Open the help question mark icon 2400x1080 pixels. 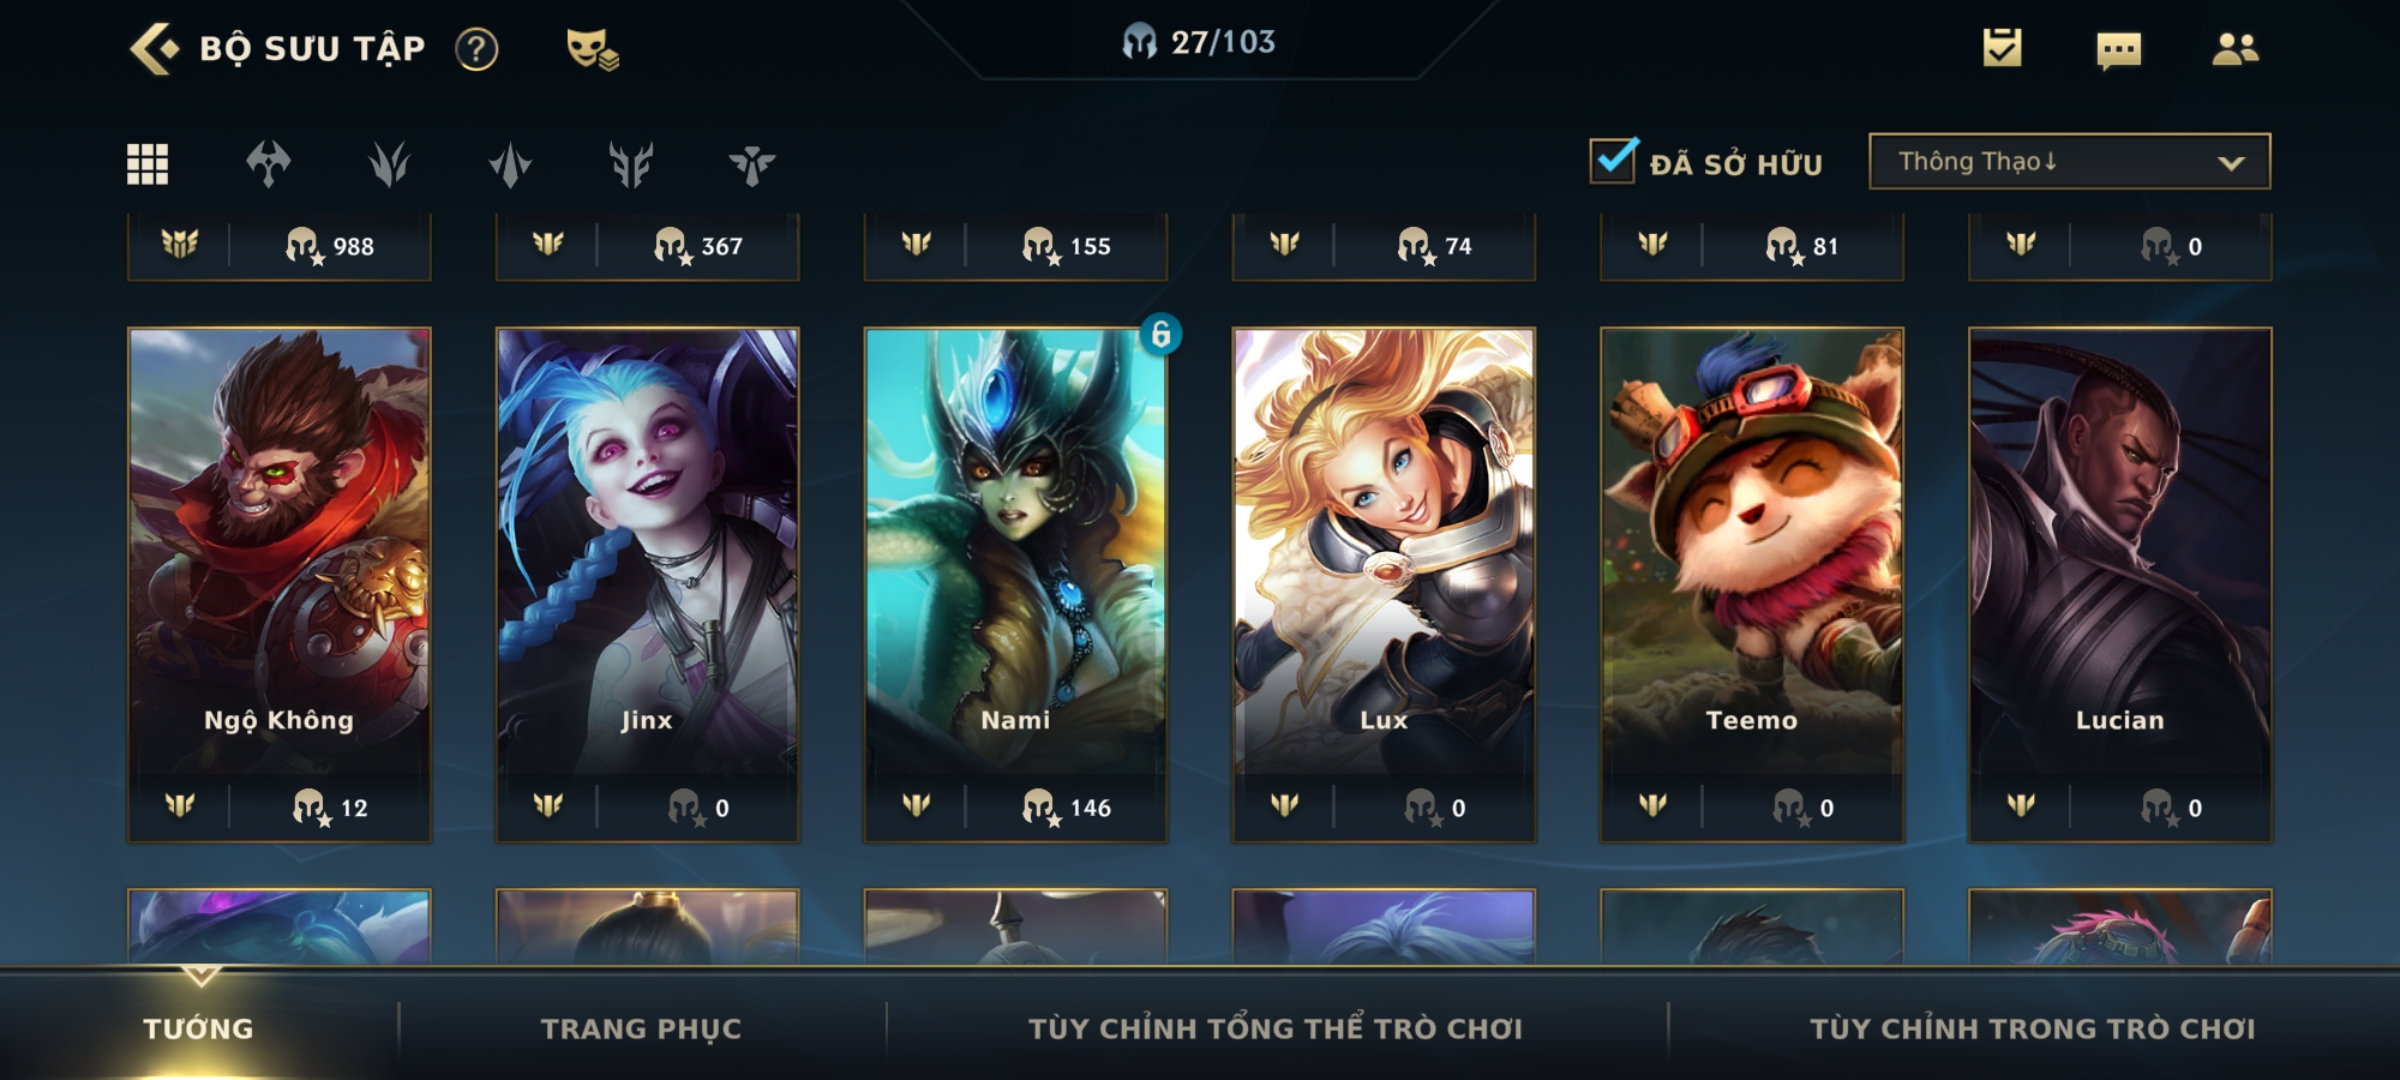(477, 49)
